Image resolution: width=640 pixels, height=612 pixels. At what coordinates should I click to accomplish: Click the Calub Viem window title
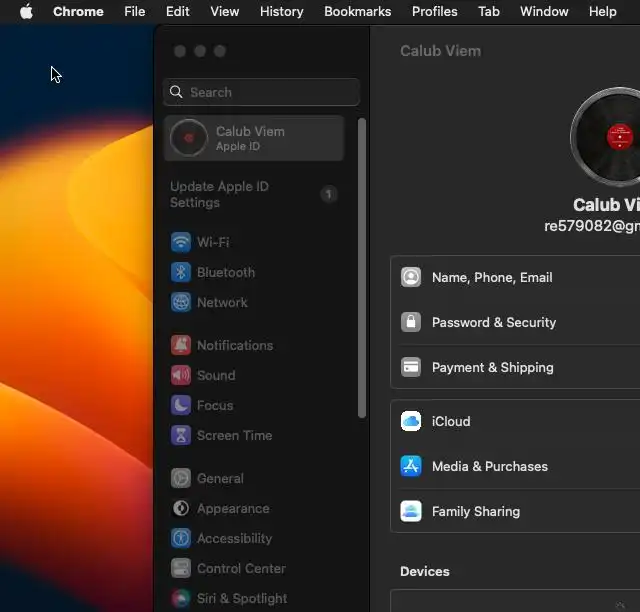click(x=440, y=51)
